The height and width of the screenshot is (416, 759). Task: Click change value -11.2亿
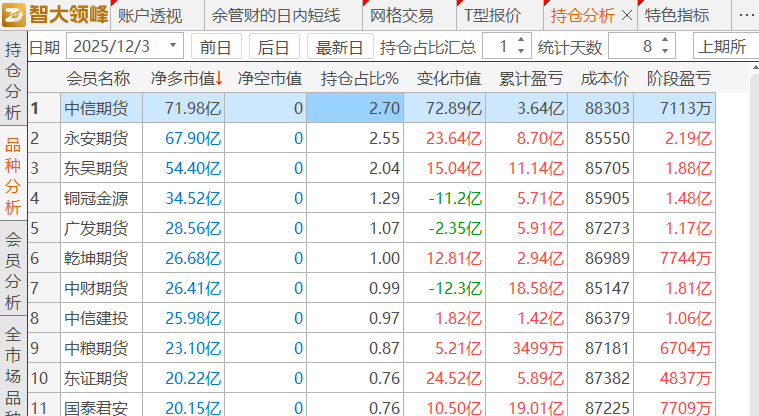(455, 199)
